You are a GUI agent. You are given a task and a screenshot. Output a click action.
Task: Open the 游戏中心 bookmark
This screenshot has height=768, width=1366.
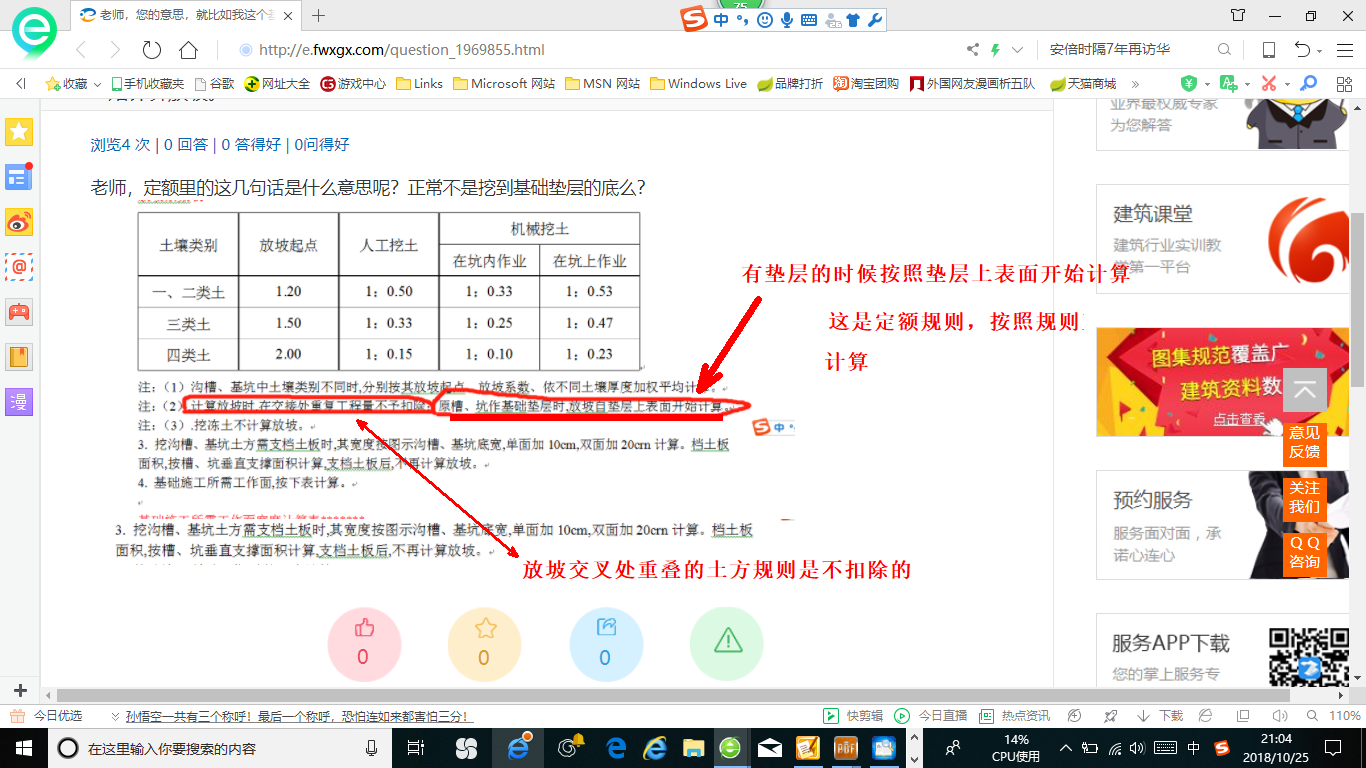pyautogui.click(x=353, y=84)
